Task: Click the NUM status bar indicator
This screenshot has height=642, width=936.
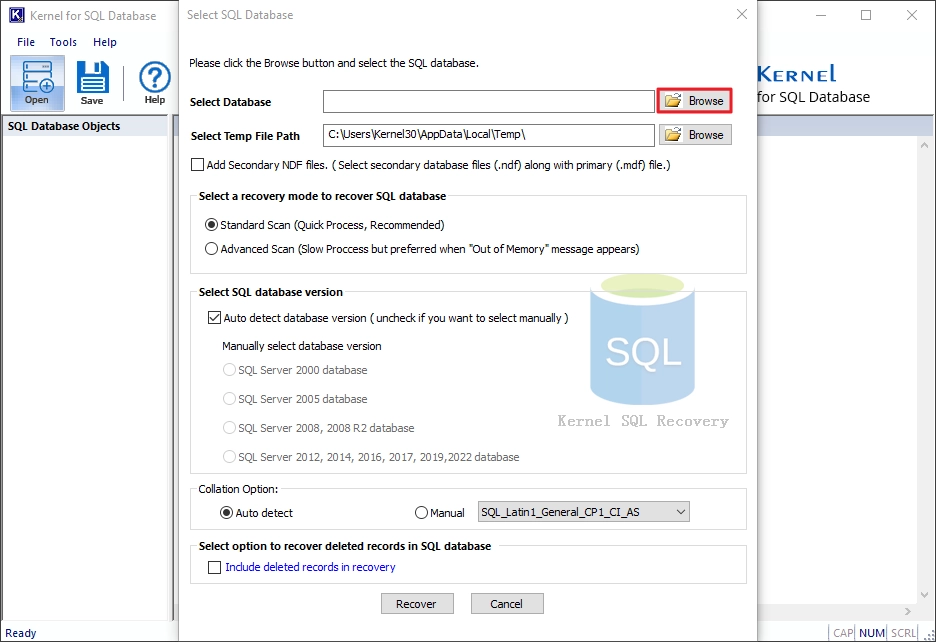Action: pos(872,633)
